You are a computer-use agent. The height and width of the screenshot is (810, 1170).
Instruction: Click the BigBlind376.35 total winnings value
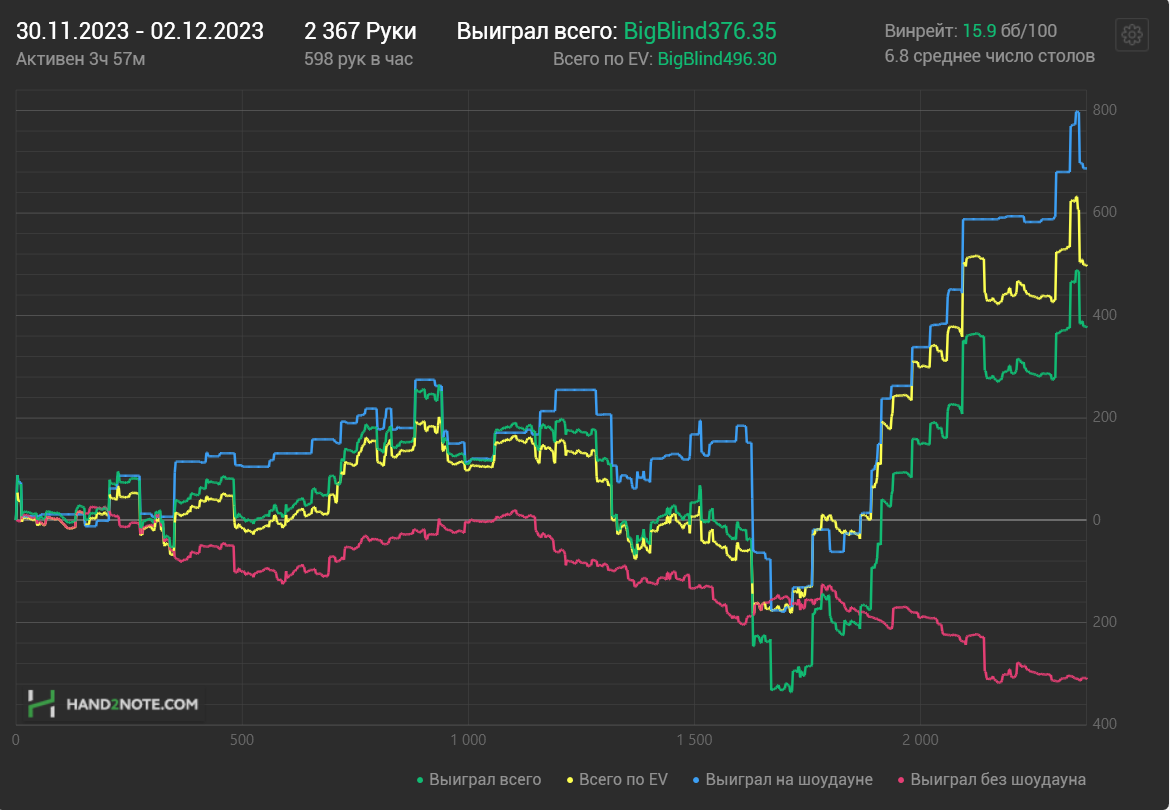coord(700,31)
